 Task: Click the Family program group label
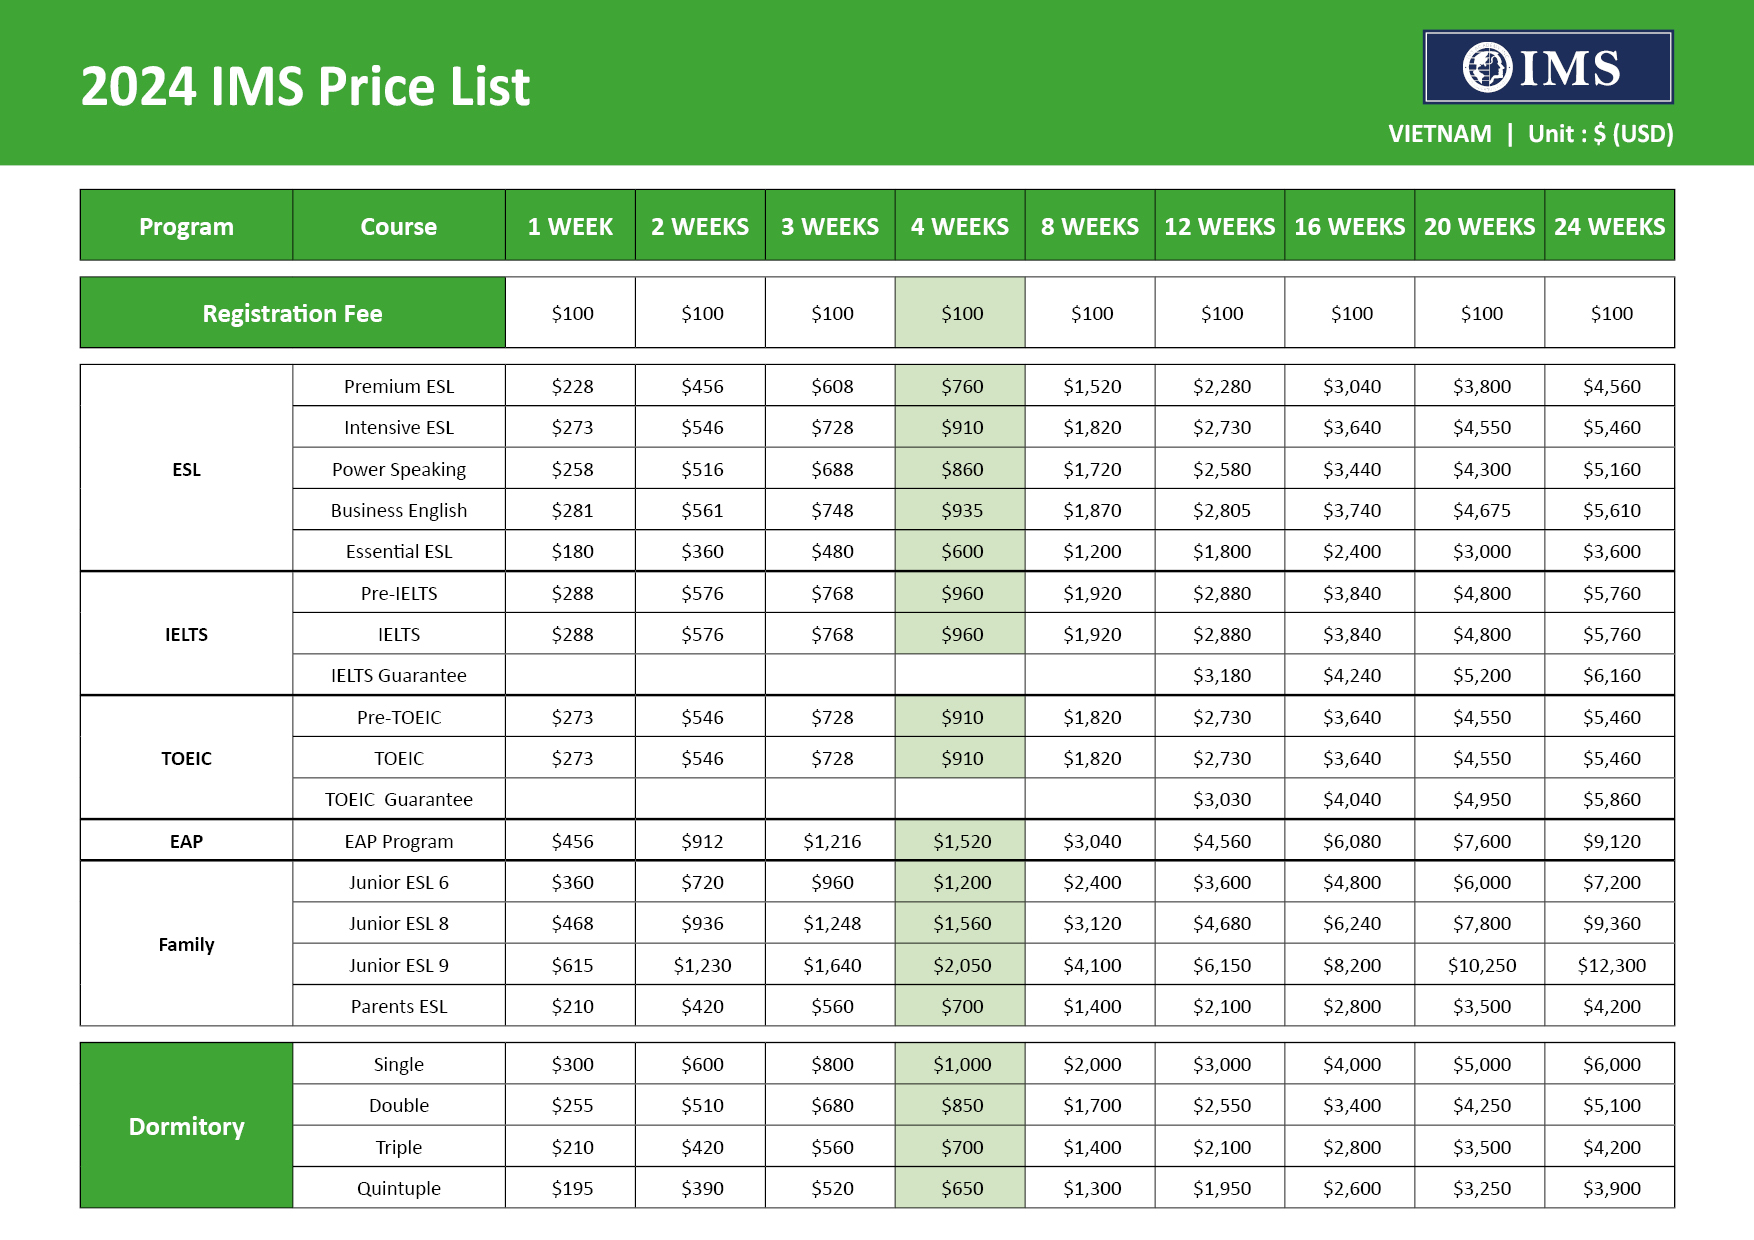tap(187, 945)
